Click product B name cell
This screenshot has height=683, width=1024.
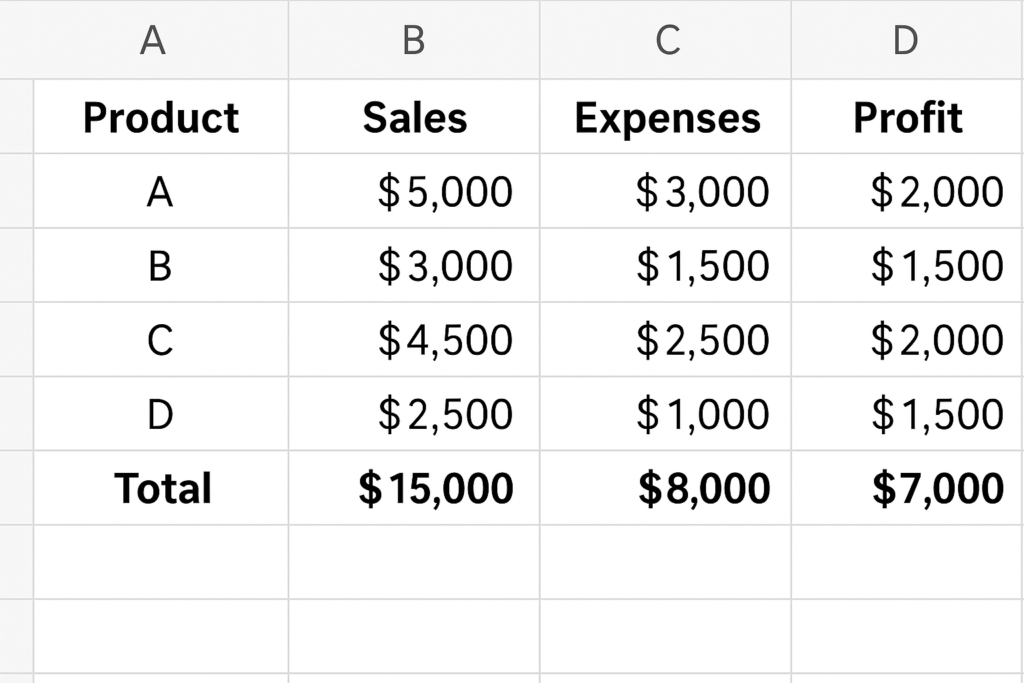[x=161, y=265]
